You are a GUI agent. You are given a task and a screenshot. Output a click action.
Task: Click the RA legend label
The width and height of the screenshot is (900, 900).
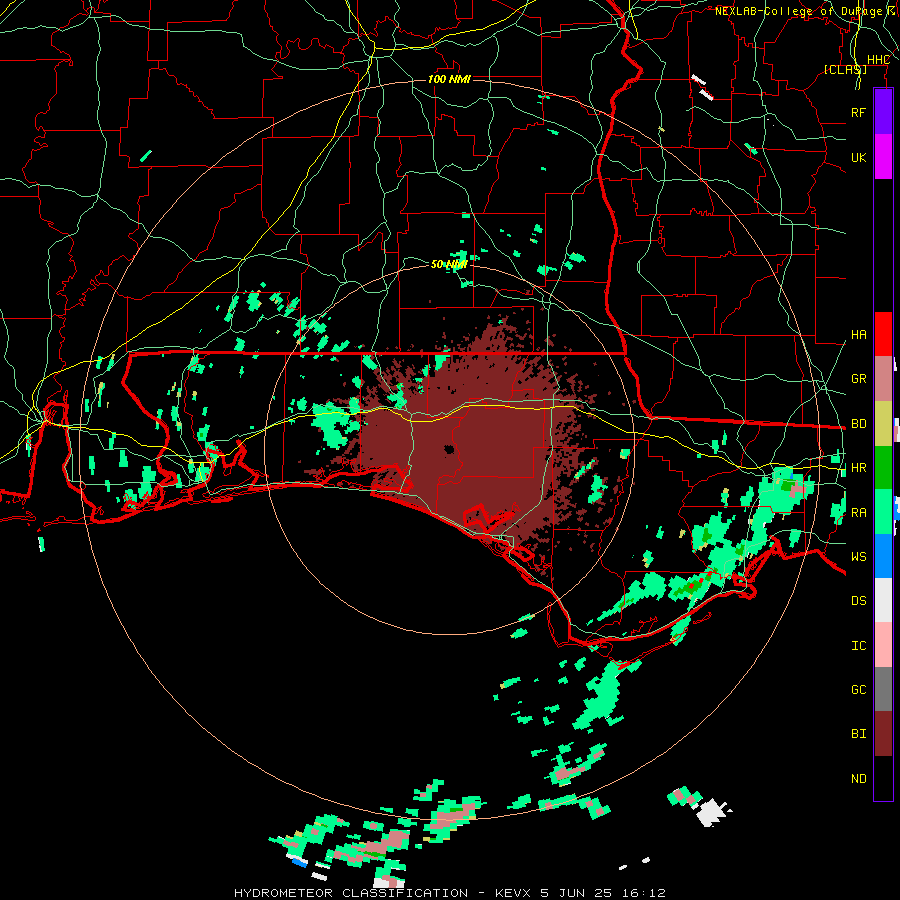859,513
